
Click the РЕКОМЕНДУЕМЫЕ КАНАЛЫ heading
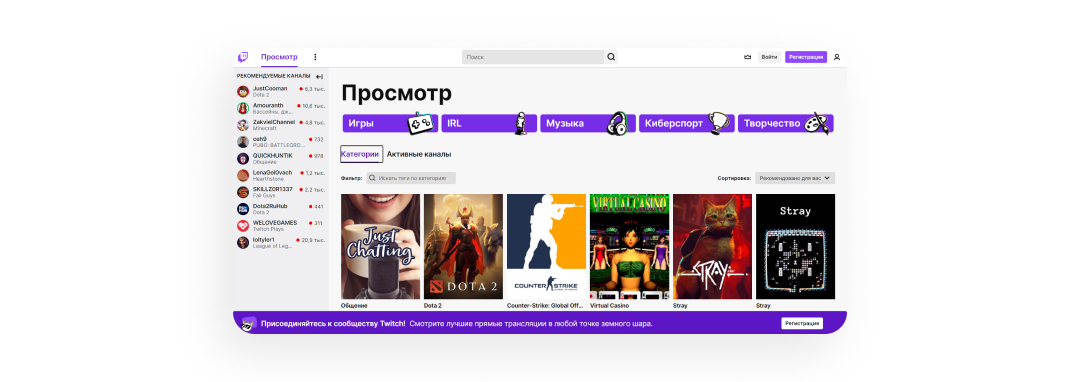tap(273, 76)
